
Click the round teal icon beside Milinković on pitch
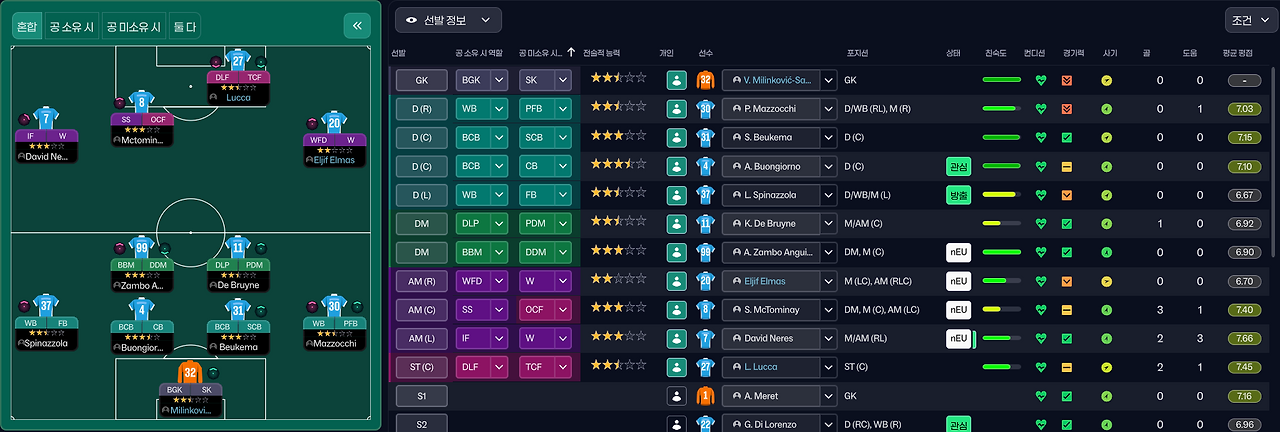click(x=213, y=373)
